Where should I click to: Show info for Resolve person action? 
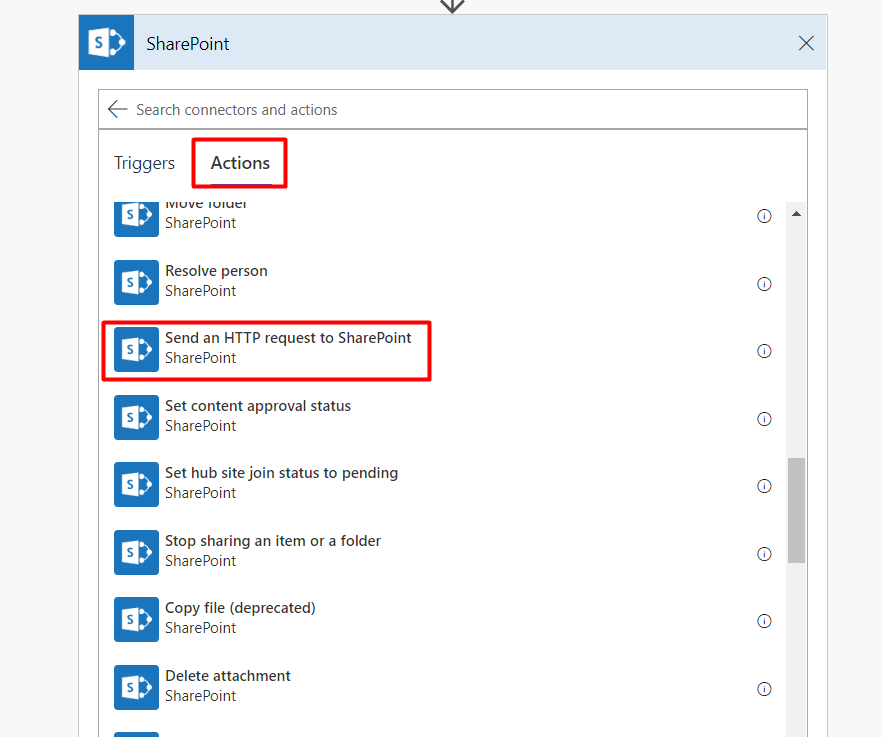click(x=764, y=284)
